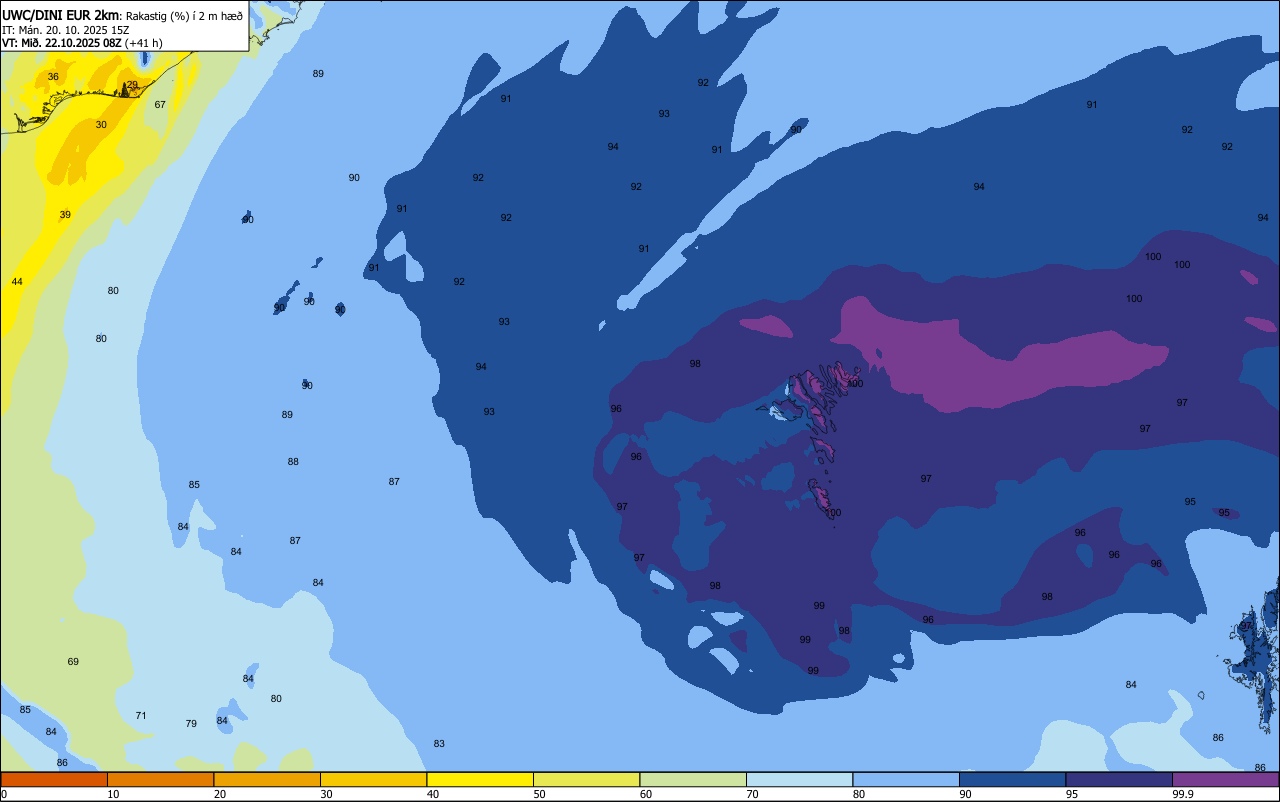
Task: Click the "Rakastig (%) í 2 m hæð" label
Action: pos(184,16)
